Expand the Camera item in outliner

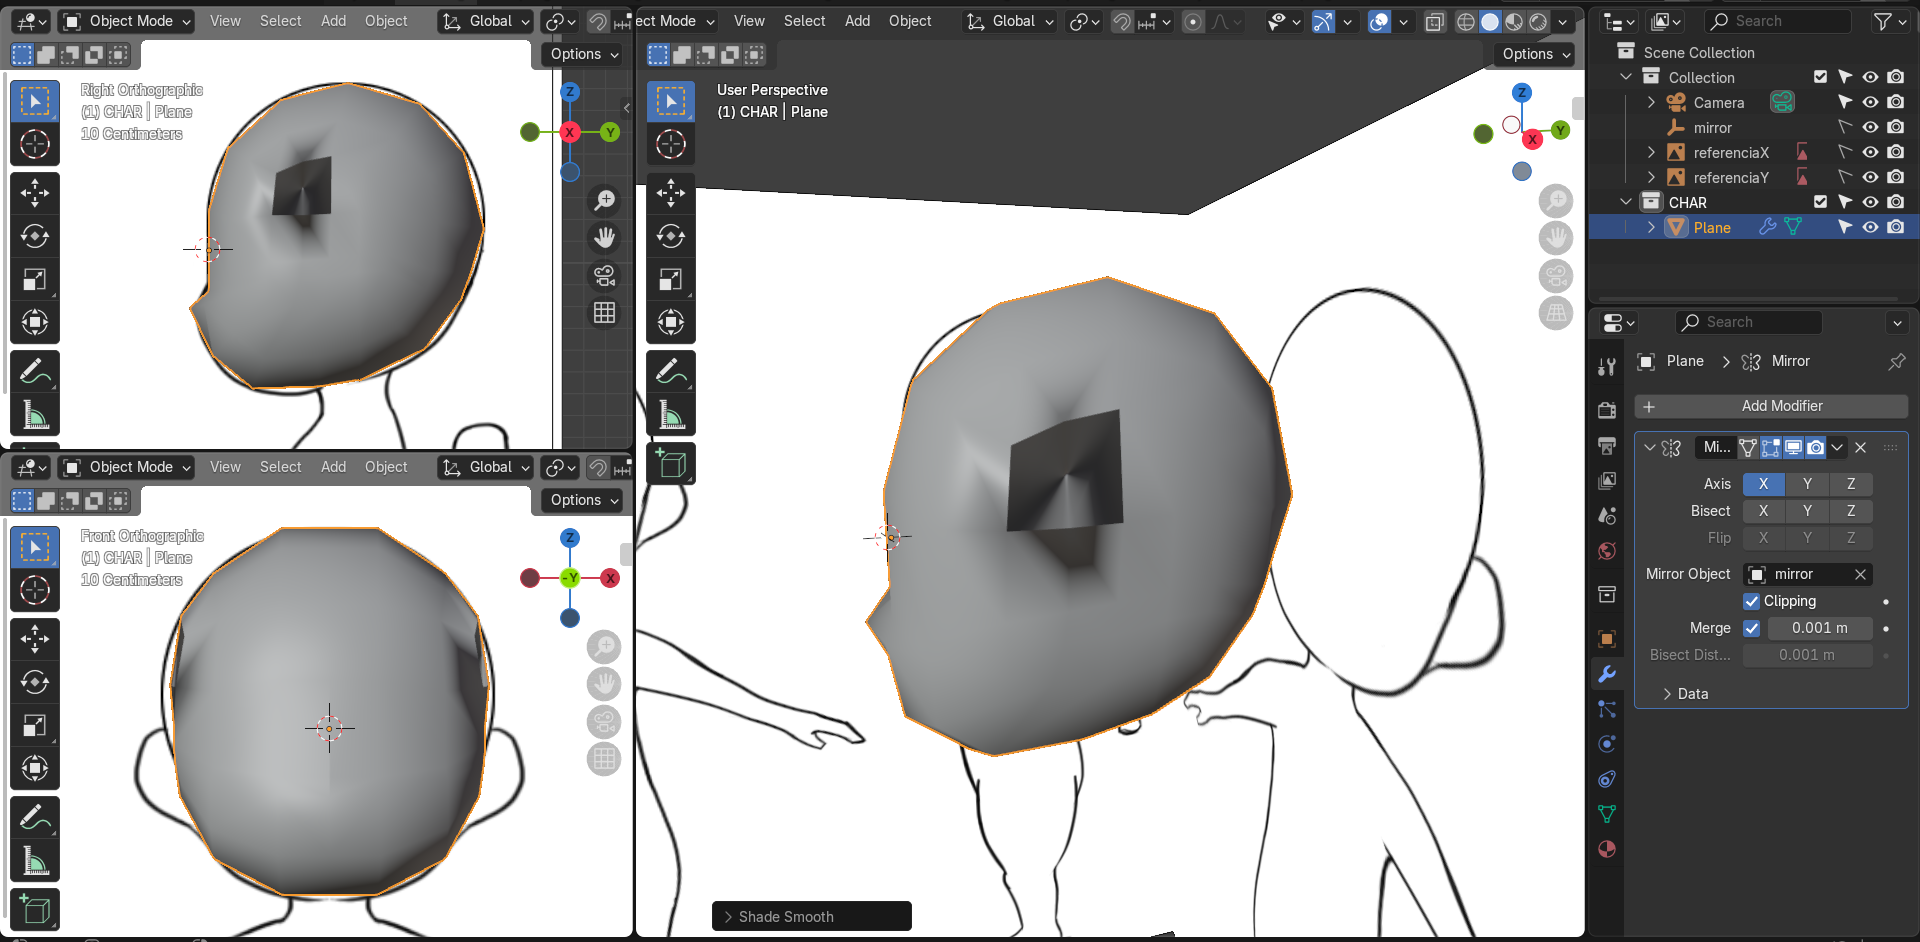tap(1651, 102)
